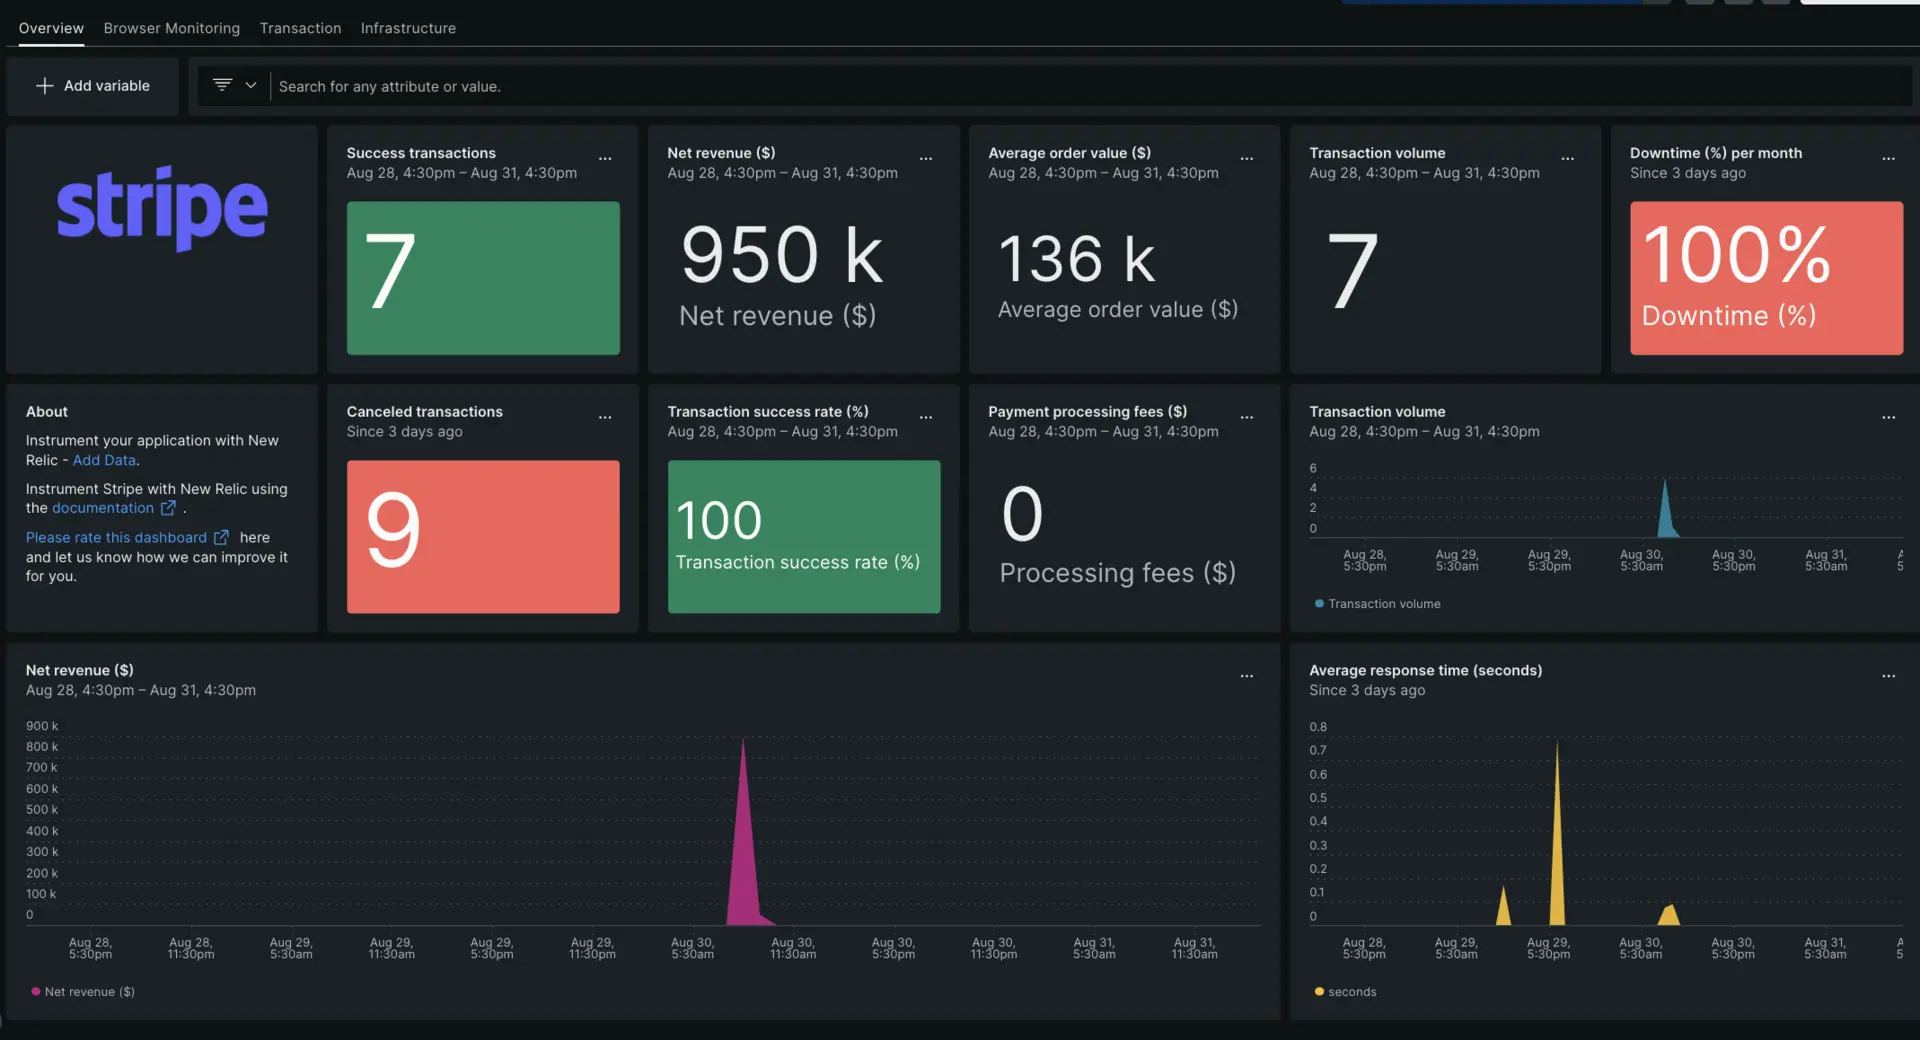Click the Add variable button
Screen dimensions: 1920x1040
(93, 86)
